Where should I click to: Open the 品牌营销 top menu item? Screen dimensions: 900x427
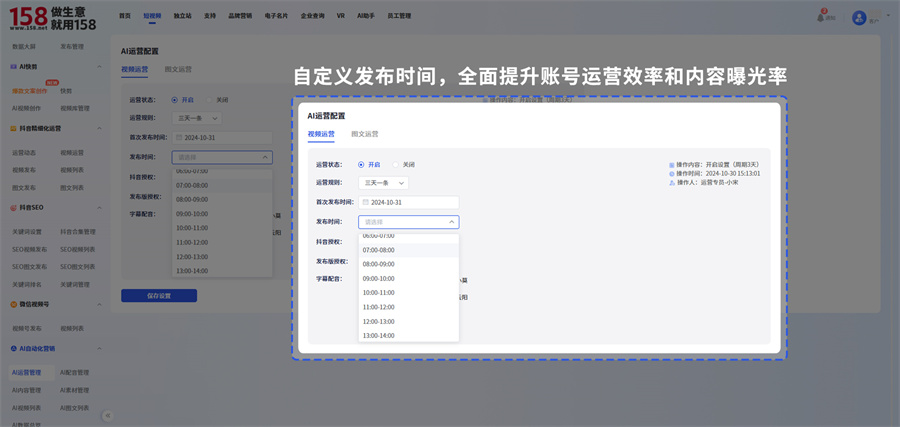click(241, 16)
